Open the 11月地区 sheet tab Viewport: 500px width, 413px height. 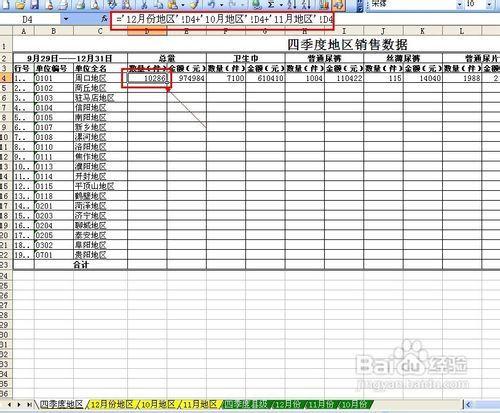pos(200,404)
